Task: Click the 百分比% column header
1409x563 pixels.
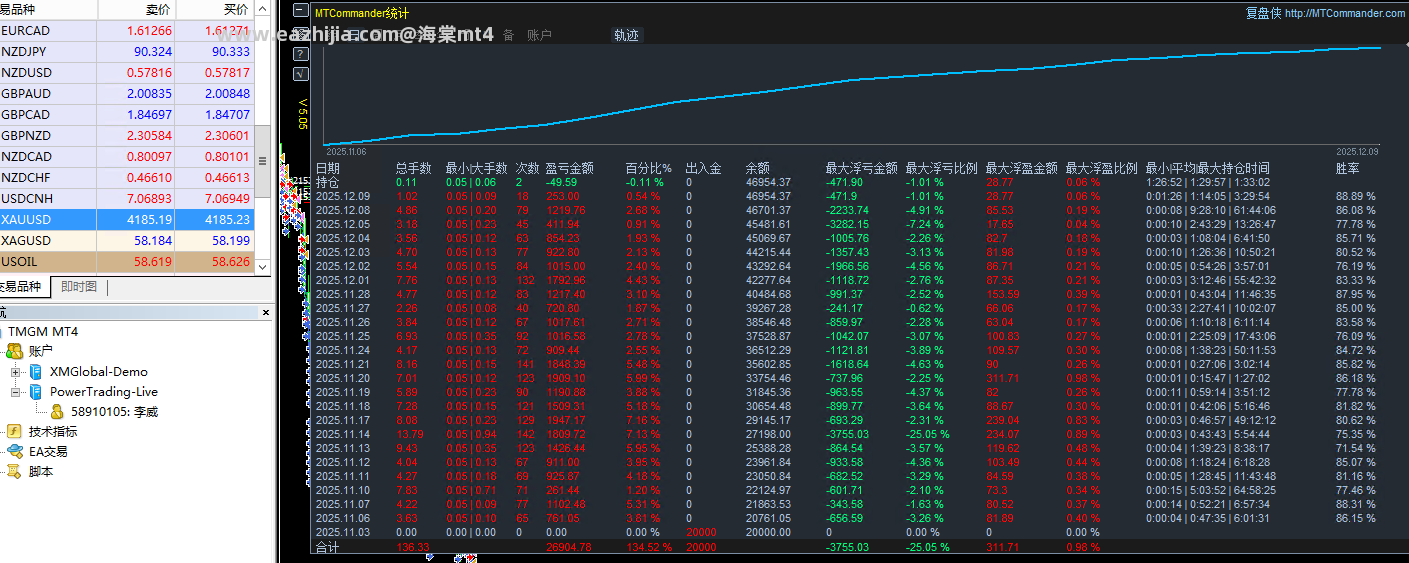Action: tap(649, 168)
